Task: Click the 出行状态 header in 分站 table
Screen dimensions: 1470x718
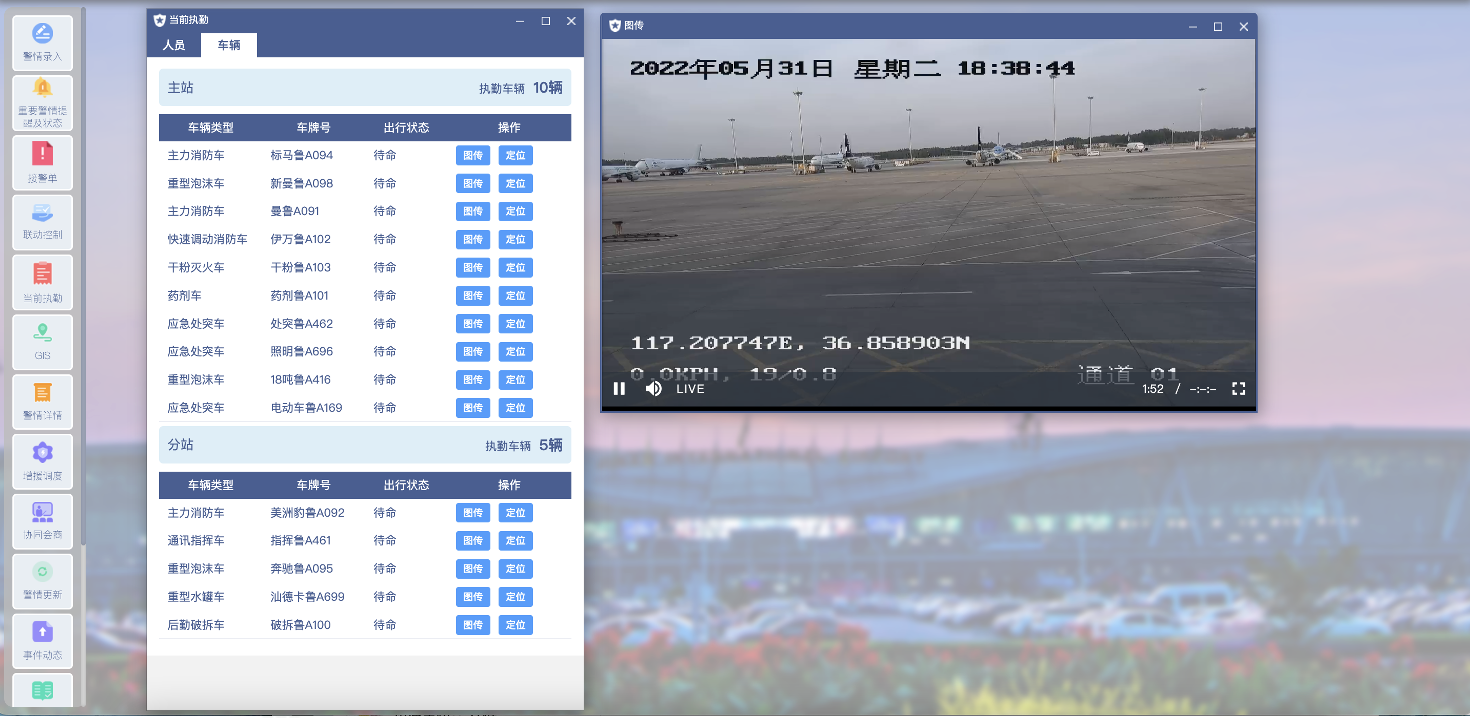Action: tap(406, 485)
